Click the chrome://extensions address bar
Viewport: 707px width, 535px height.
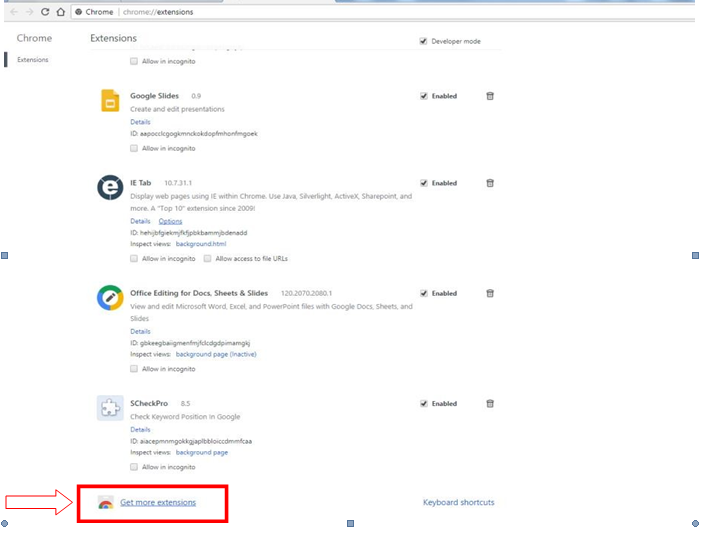point(382,12)
